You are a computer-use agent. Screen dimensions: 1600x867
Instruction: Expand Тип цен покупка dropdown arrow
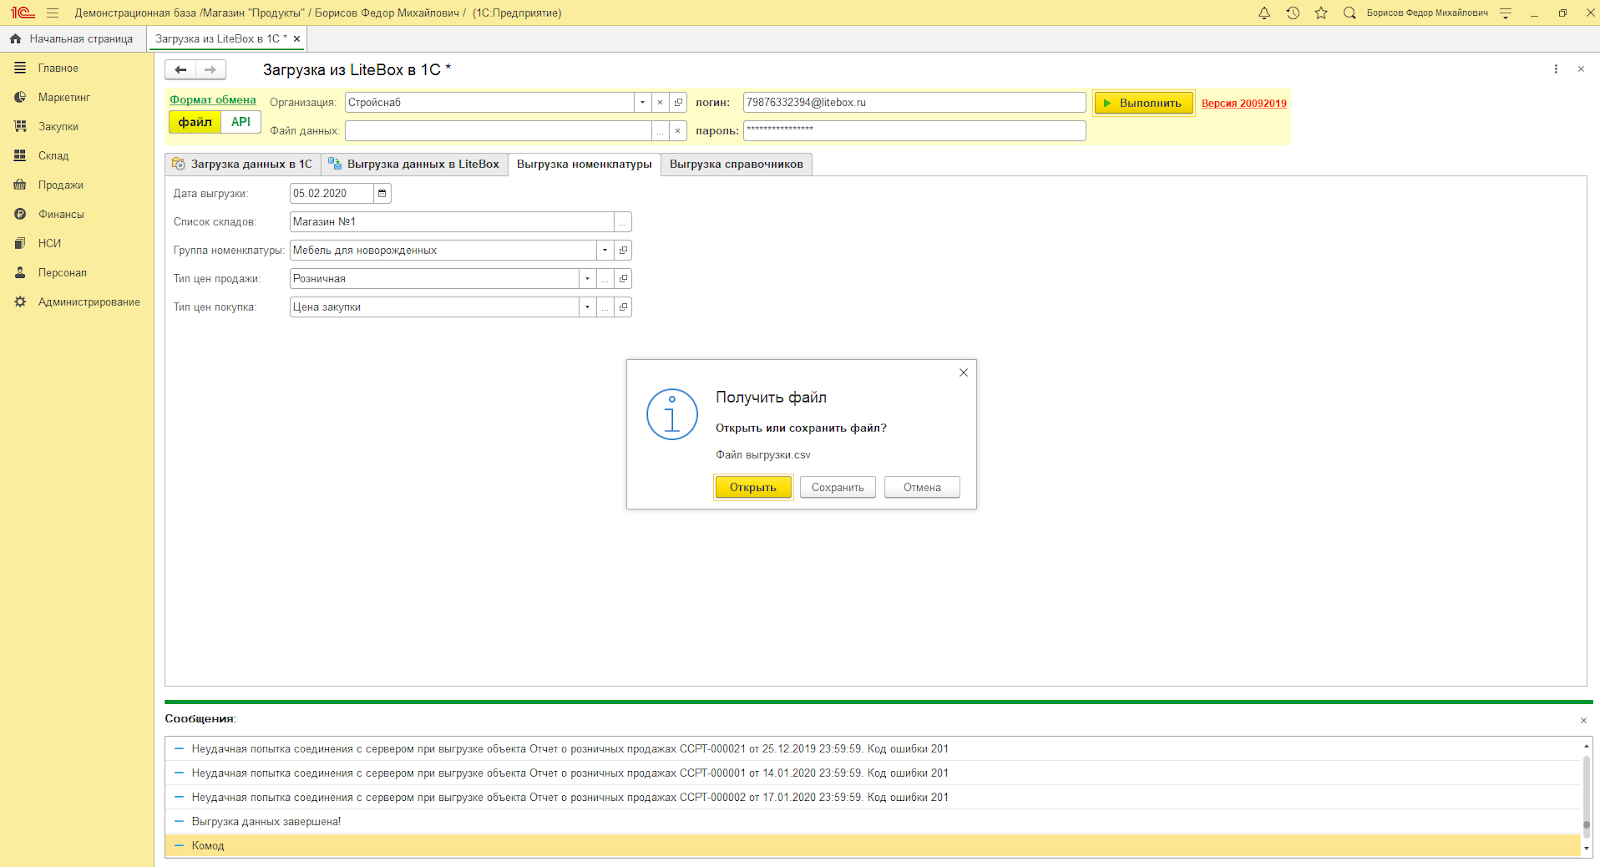point(587,307)
